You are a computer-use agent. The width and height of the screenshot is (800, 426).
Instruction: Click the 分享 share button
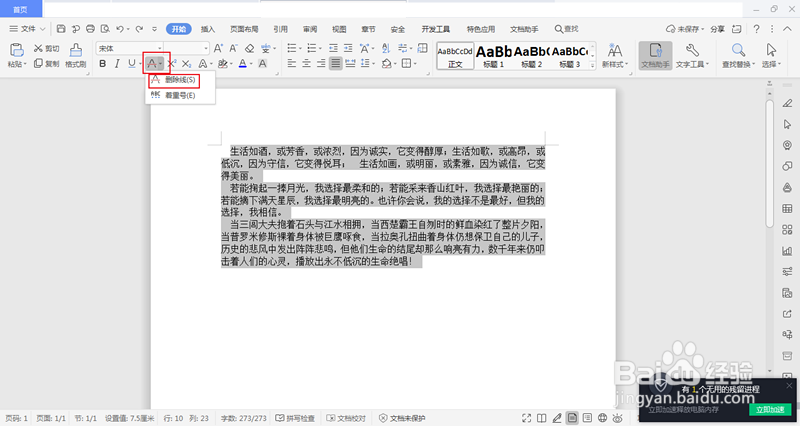pos(718,29)
